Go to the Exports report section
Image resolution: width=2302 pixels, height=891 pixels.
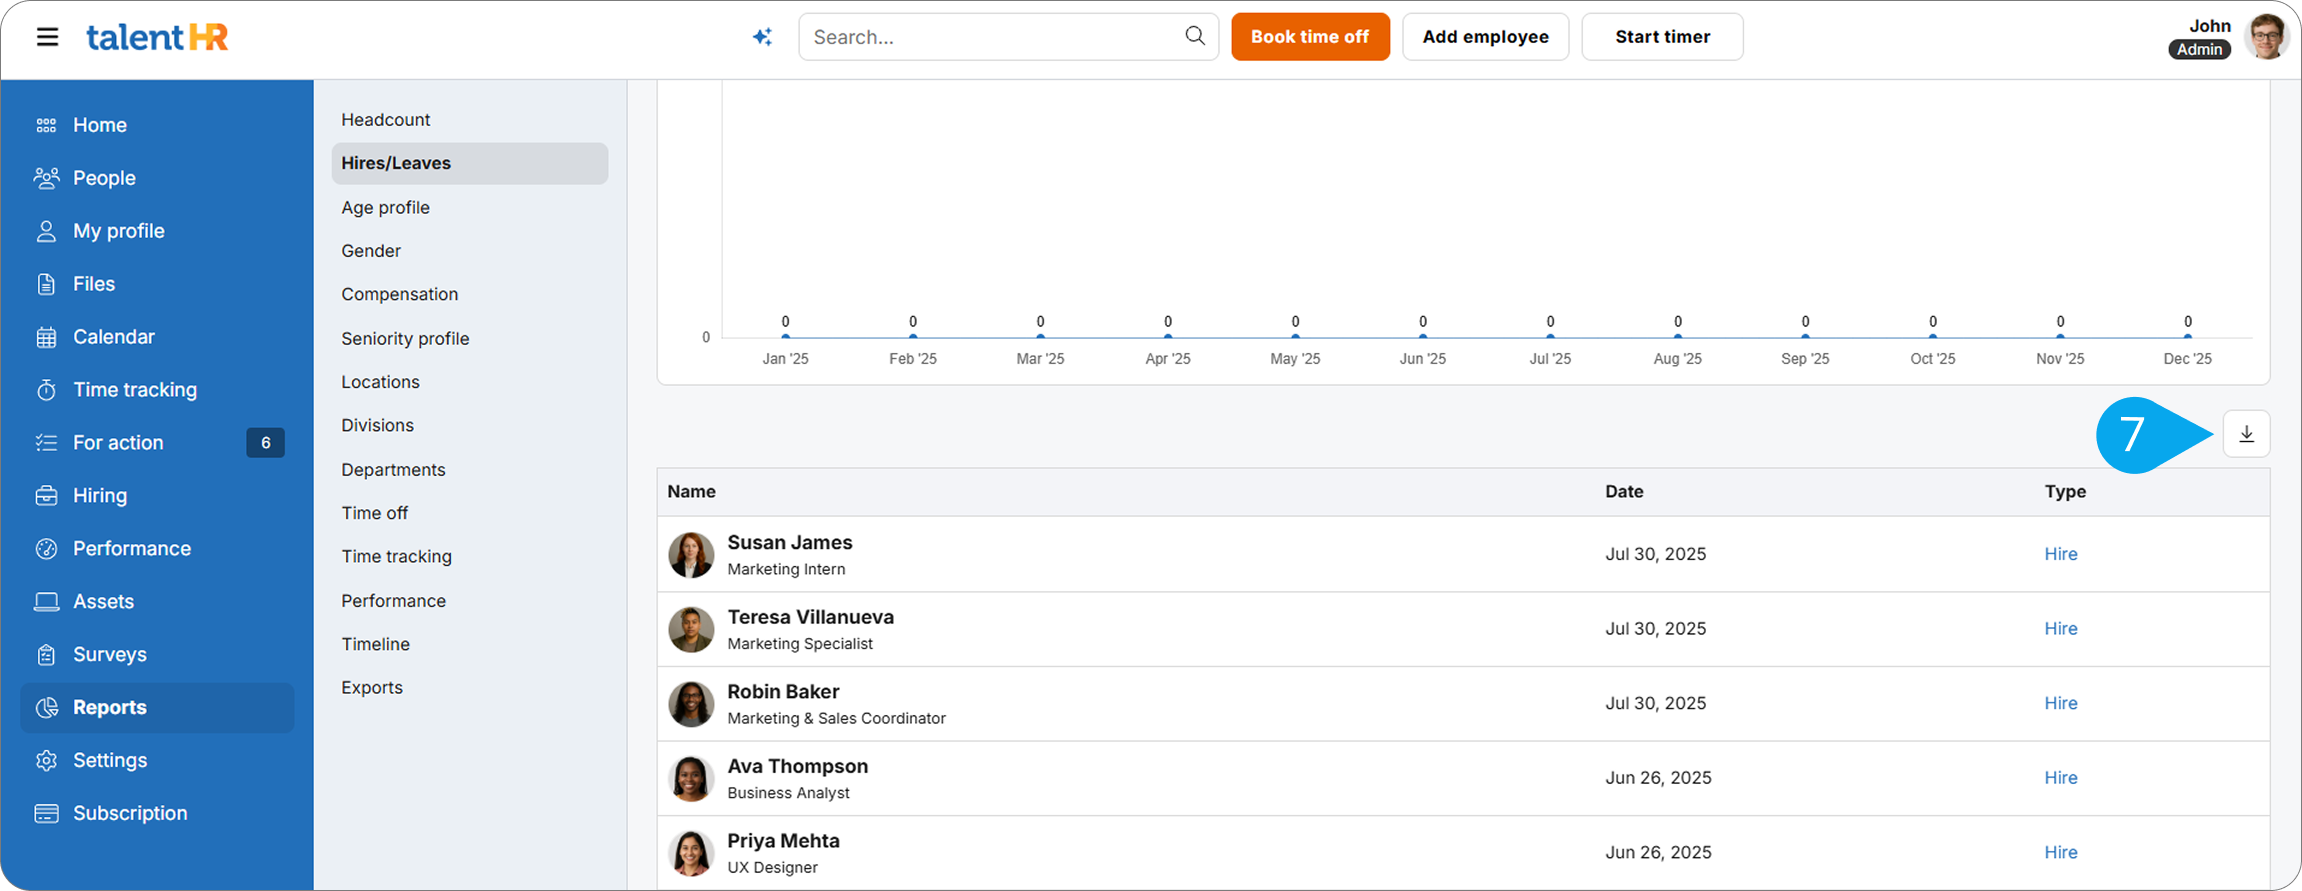click(371, 687)
